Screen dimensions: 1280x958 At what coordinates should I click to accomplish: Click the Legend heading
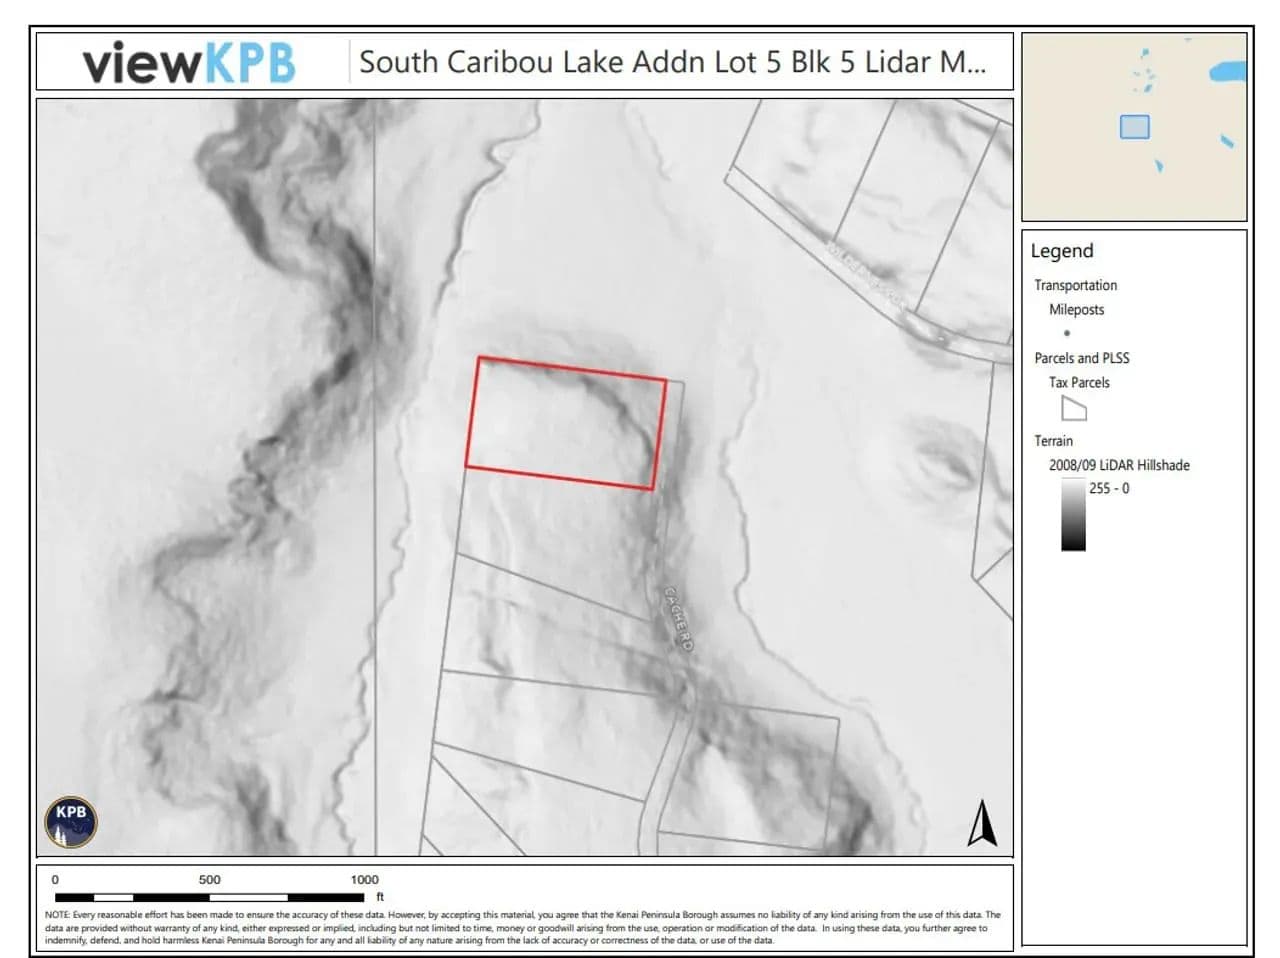1062,251
